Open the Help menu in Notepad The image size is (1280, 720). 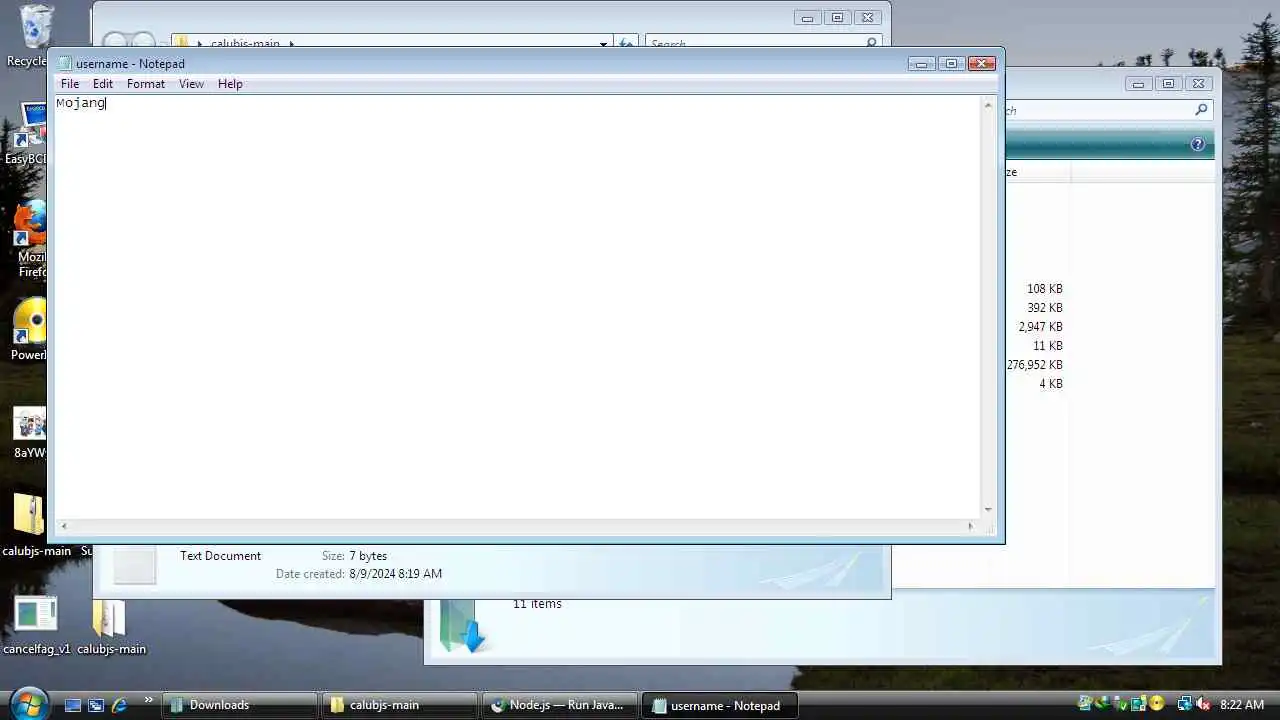[230, 84]
